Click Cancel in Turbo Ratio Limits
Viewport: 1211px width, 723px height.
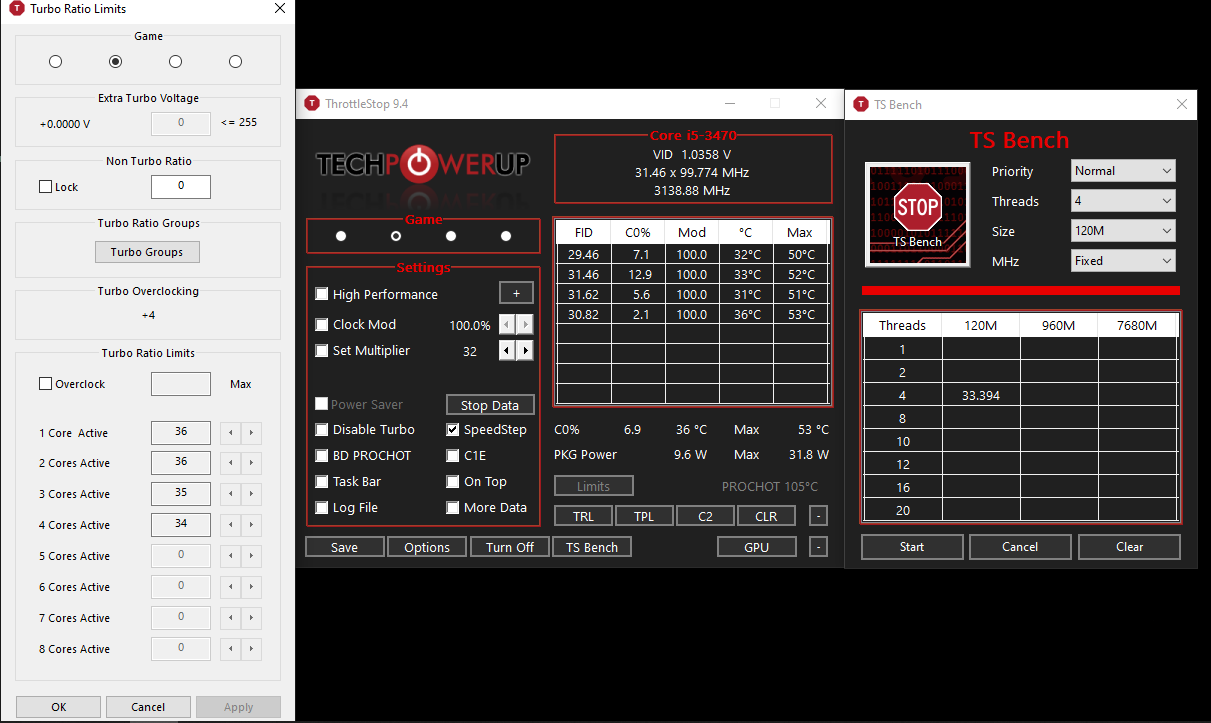point(148,707)
